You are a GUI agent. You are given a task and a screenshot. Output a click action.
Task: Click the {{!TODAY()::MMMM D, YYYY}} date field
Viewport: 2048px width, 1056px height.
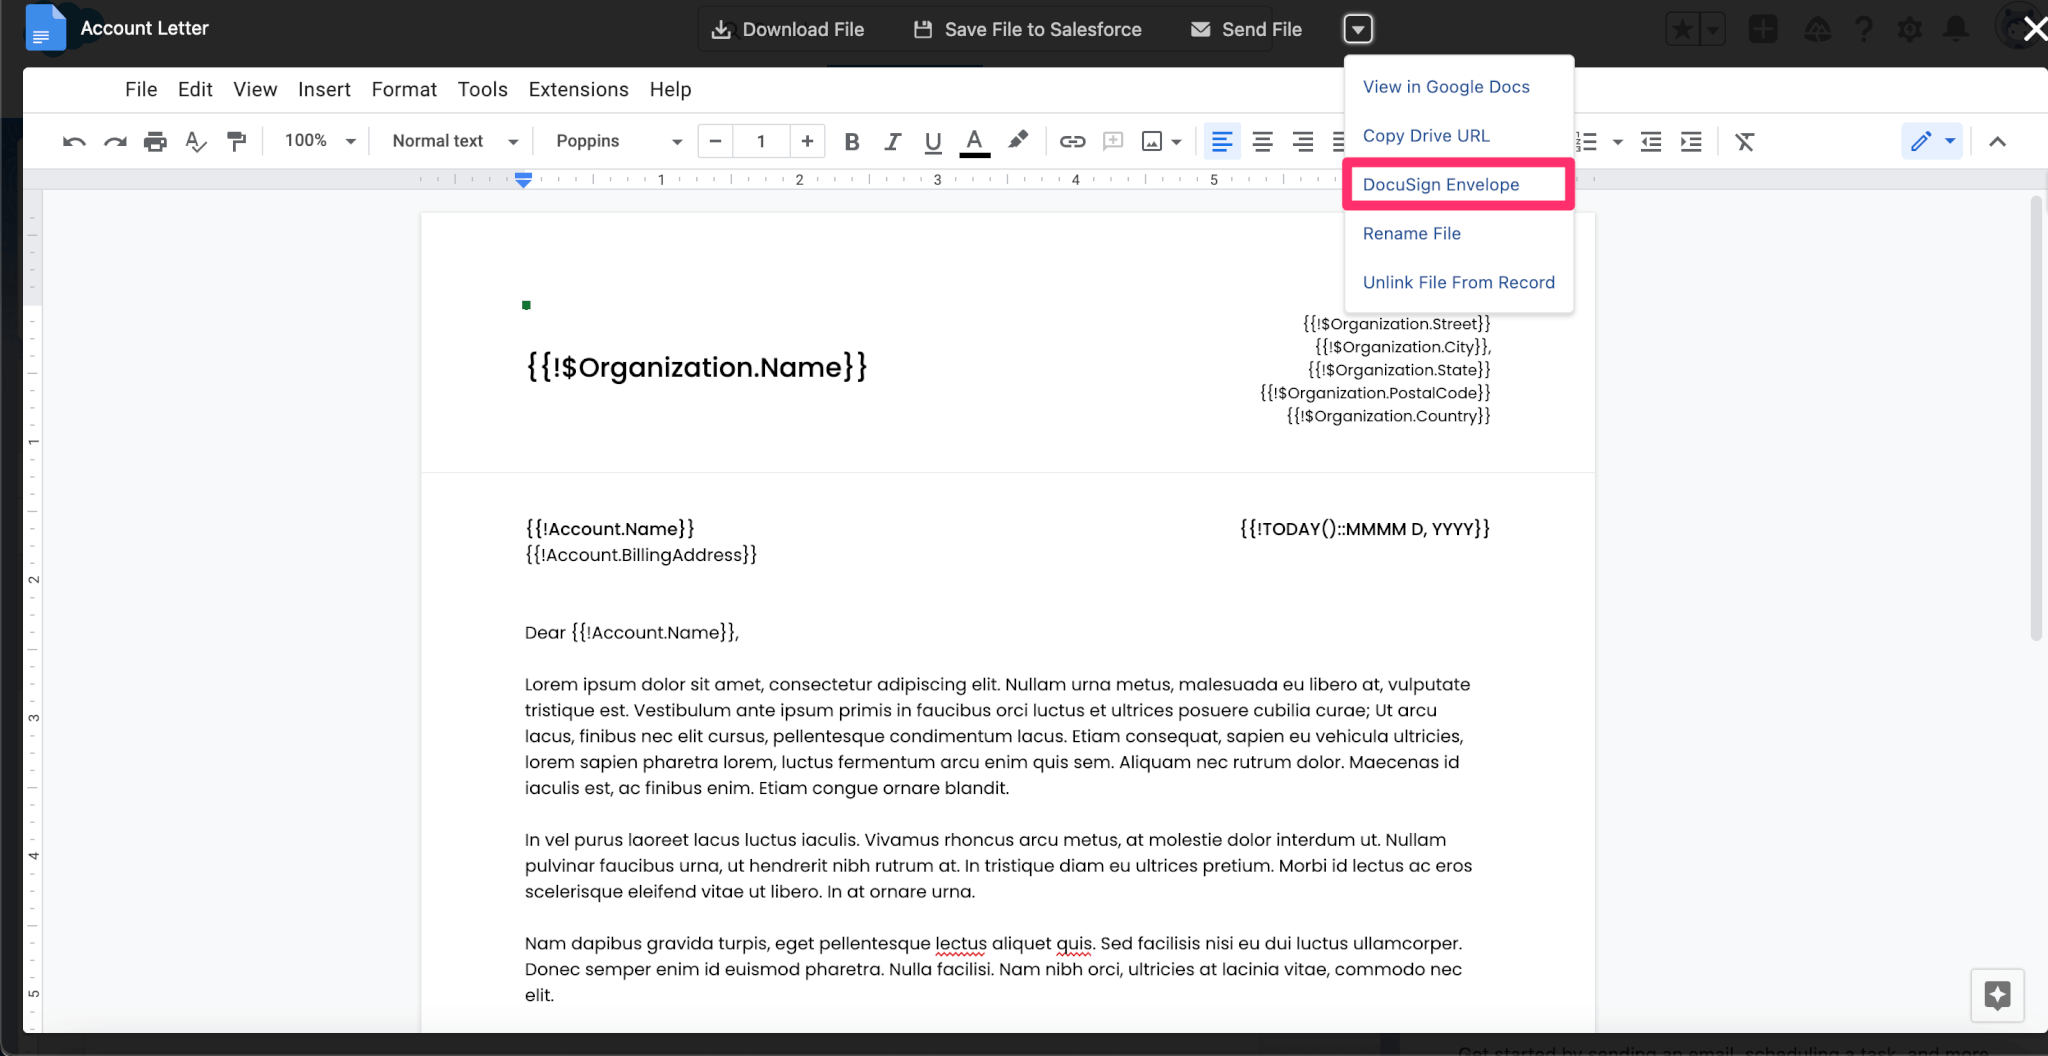1365,529
